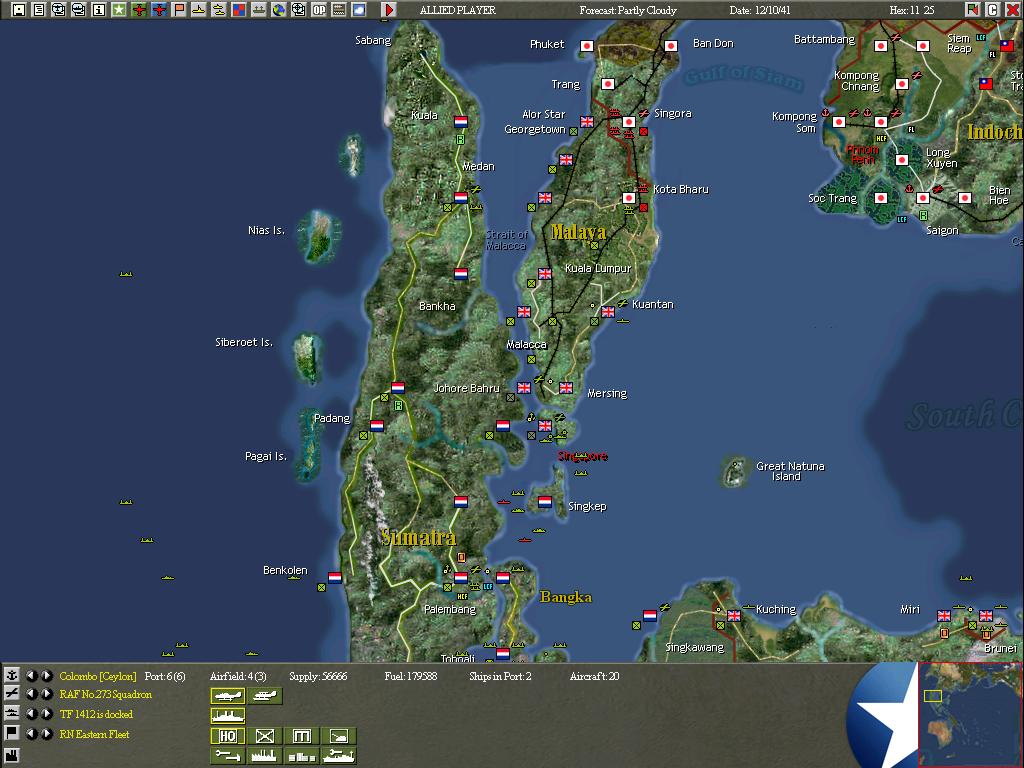Image resolution: width=1024 pixels, height=768 pixels.
Task: Click the stacked blocks resource button
Action: pyautogui.click(x=302, y=756)
